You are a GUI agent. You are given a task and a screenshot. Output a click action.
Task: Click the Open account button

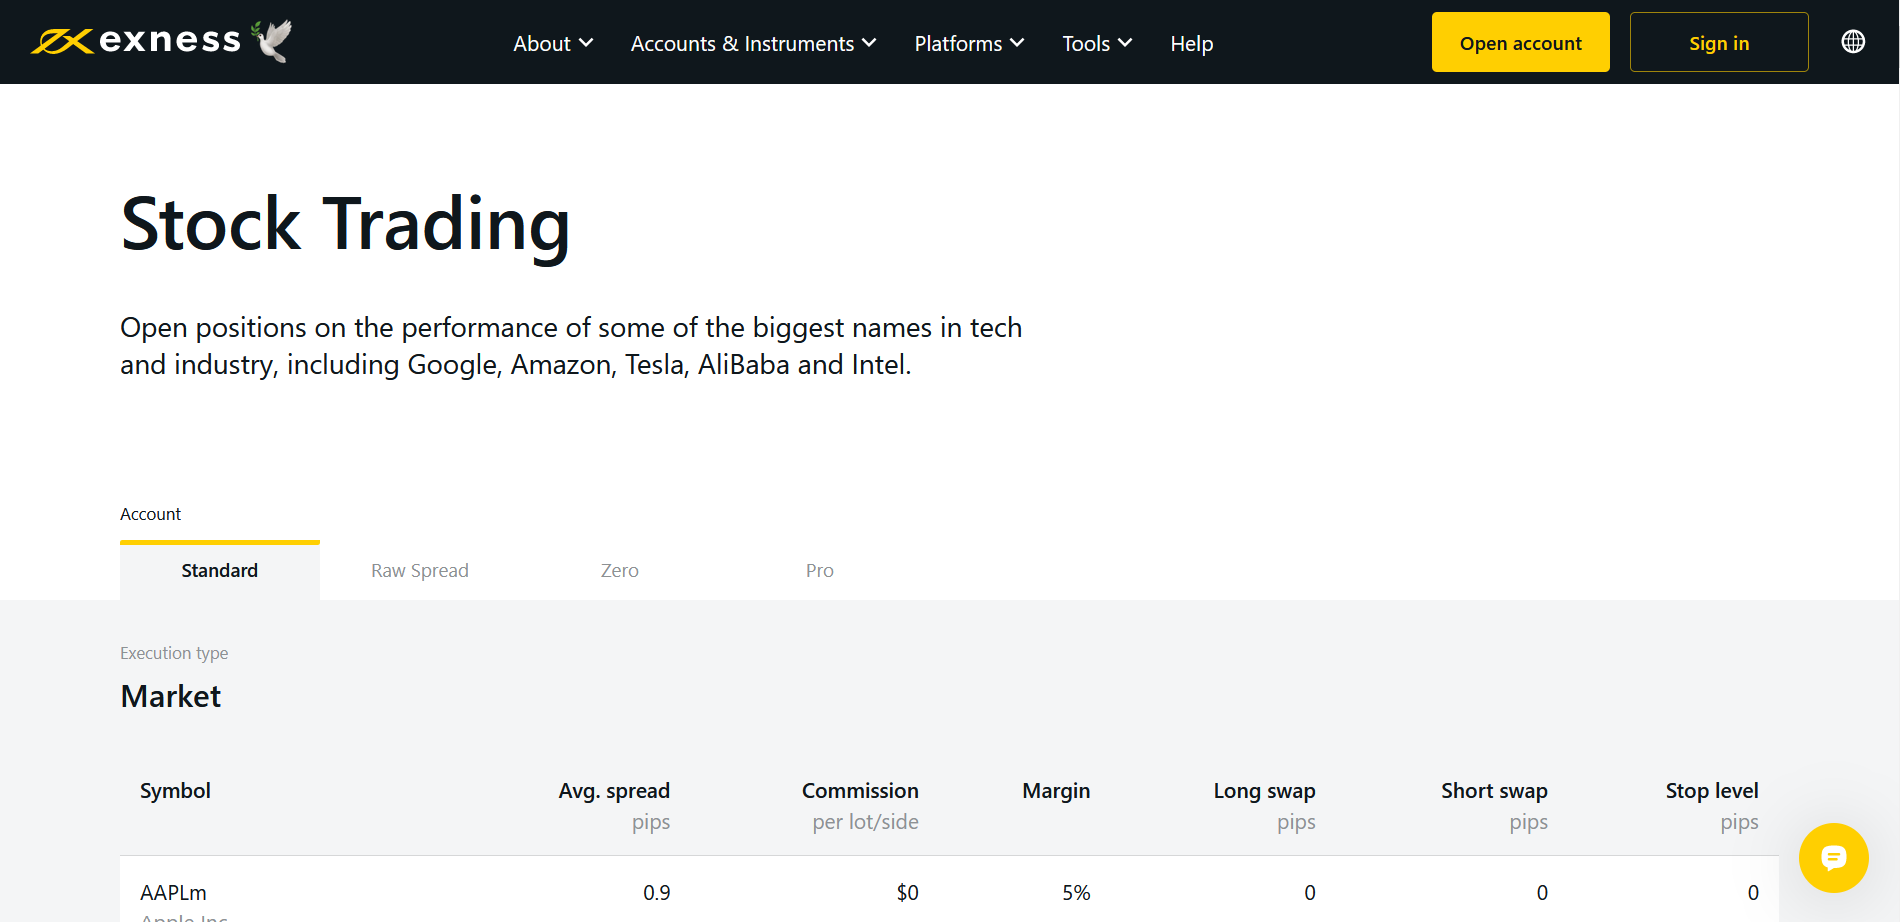pyautogui.click(x=1520, y=42)
